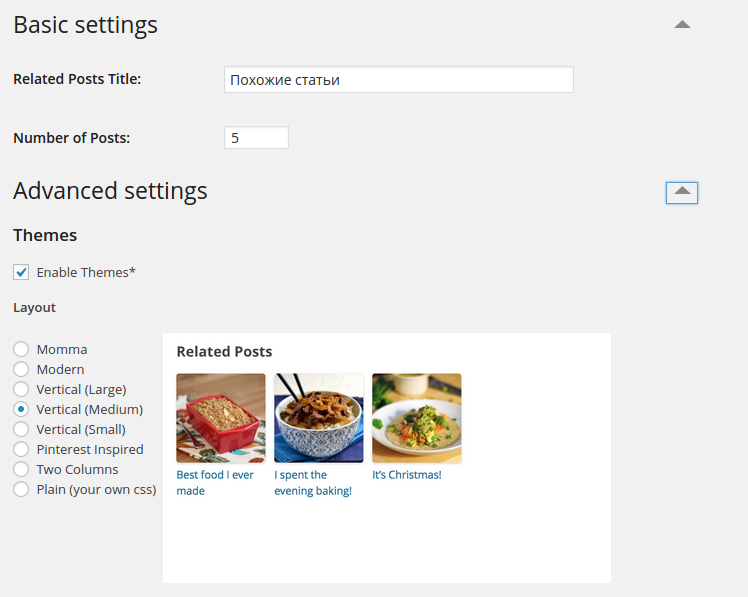Open the "It's Christmas!" post link
The height and width of the screenshot is (597, 748).
[x=407, y=475]
